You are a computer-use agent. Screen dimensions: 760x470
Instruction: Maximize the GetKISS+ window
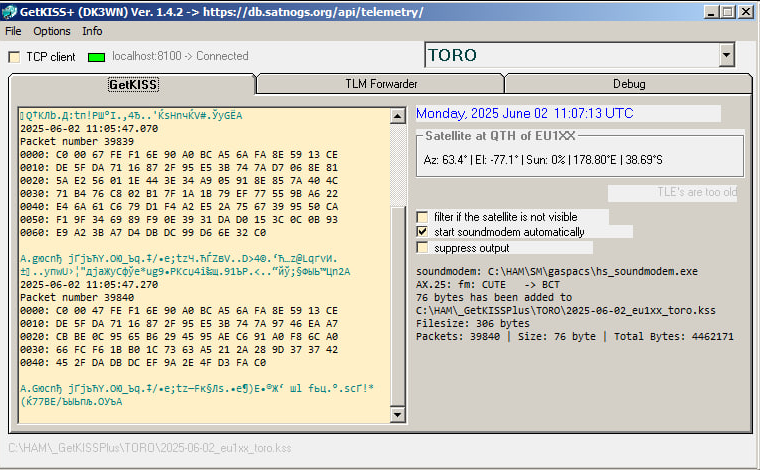728,12
